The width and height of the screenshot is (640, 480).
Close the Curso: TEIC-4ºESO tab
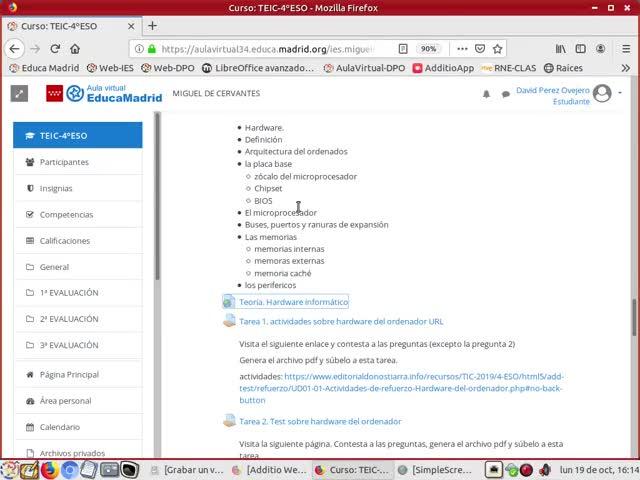pos(131,26)
